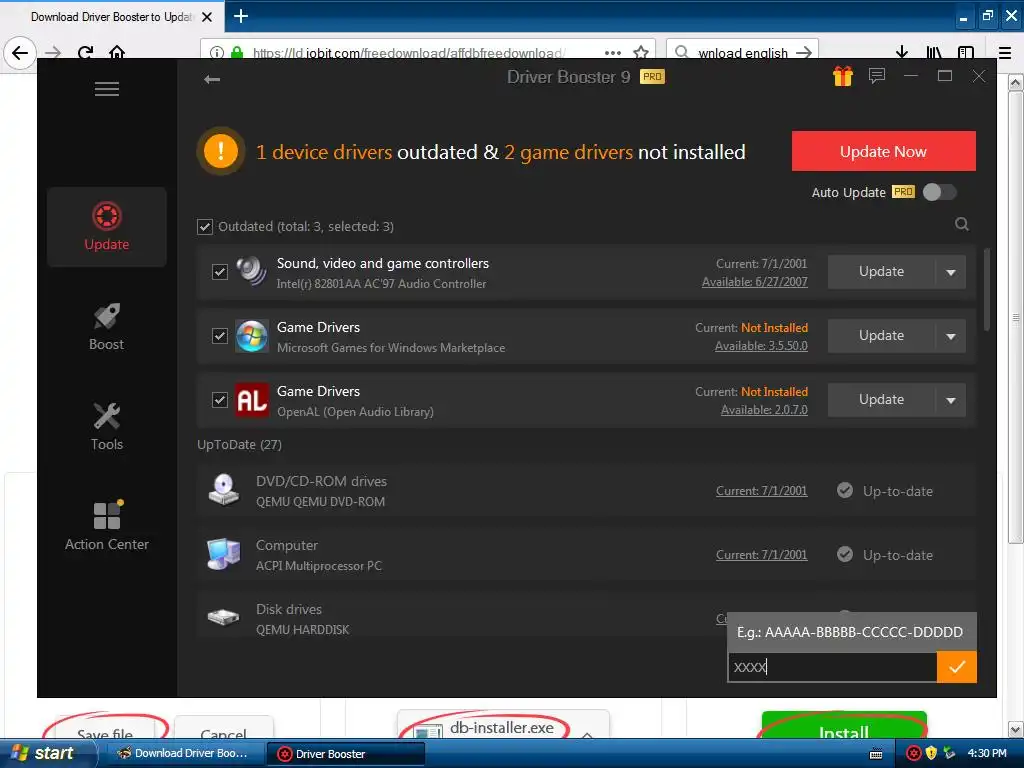1024x768 pixels.
Task: Open the Tools section in sidebar
Action: (x=106, y=426)
